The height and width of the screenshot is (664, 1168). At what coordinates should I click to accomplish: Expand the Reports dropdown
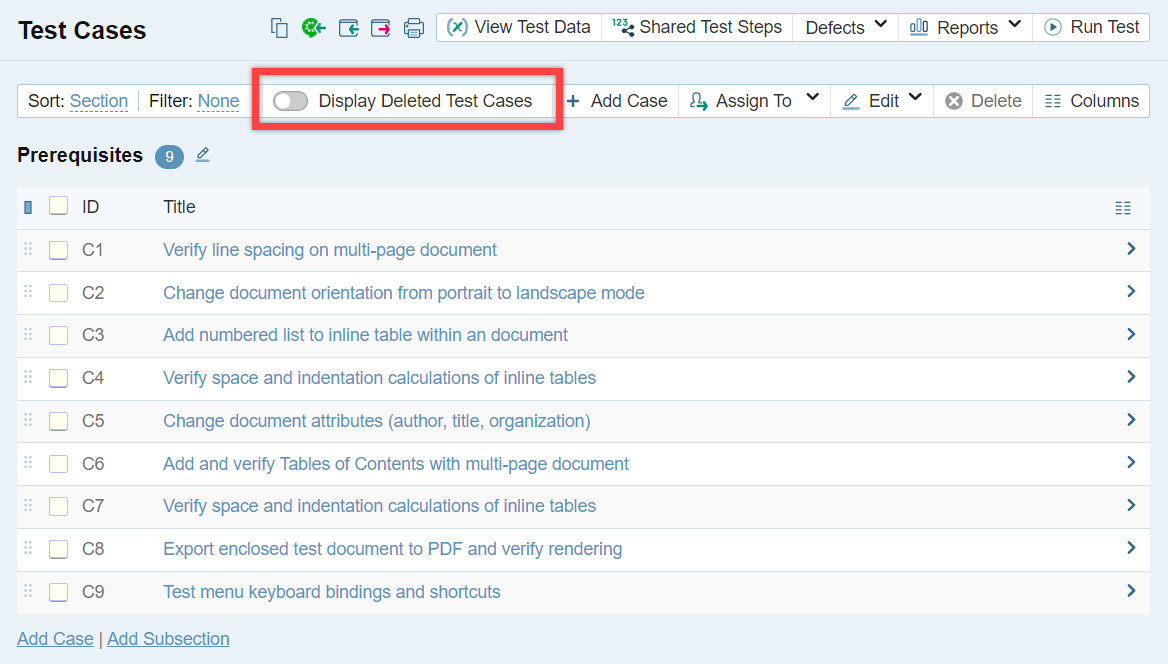click(965, 28)
